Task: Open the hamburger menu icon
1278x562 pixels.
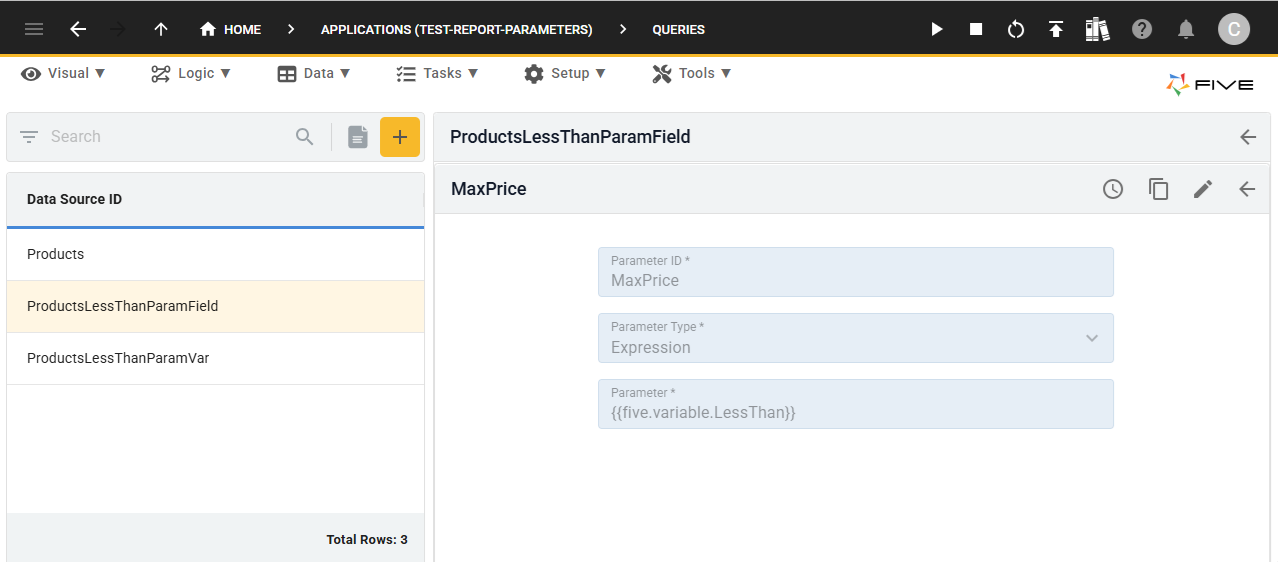Action: click(x=34, y=29)
